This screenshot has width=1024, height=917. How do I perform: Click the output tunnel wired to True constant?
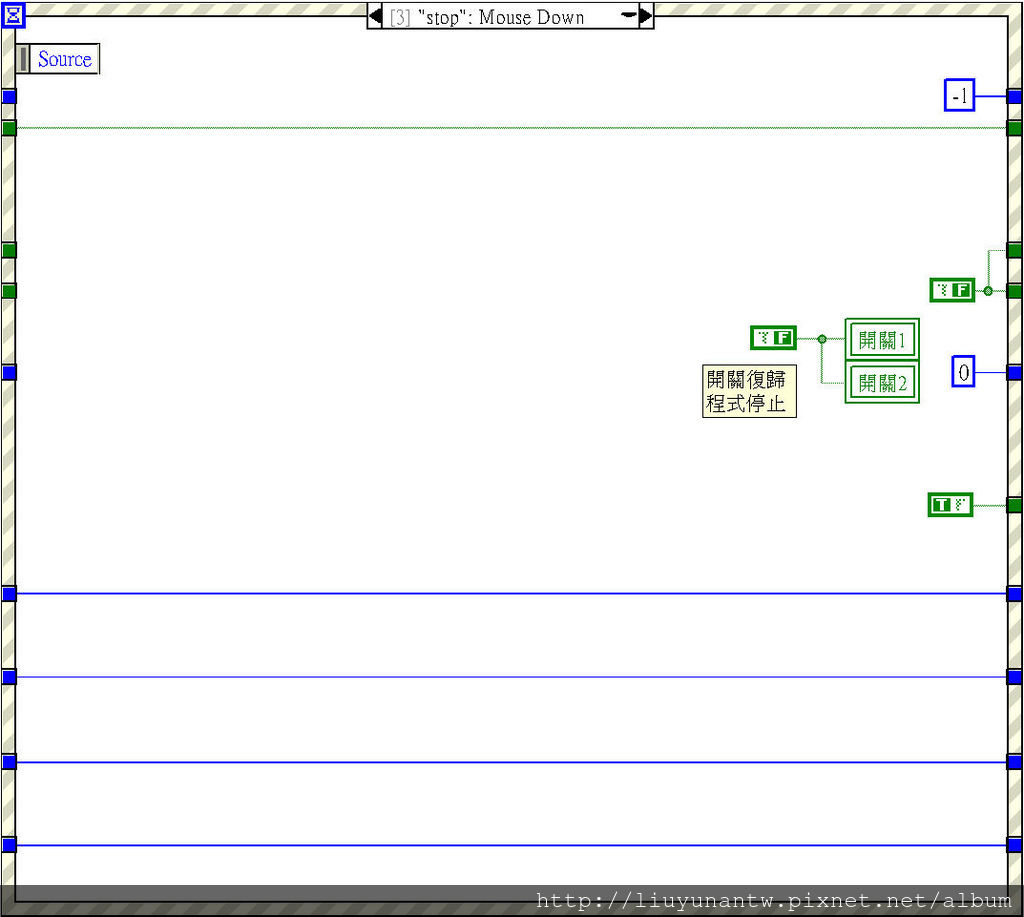[x=1014, y=505]
